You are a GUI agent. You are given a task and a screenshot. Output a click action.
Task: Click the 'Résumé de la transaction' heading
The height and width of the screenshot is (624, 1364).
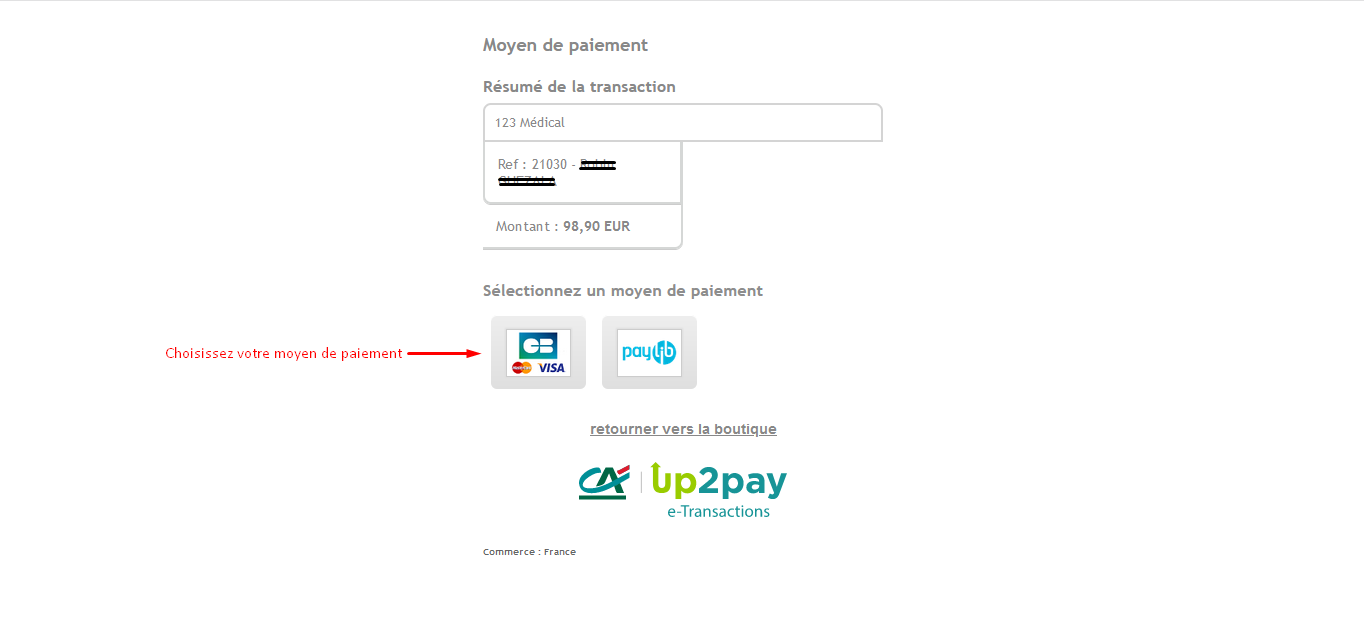click(x=579, y=87)
